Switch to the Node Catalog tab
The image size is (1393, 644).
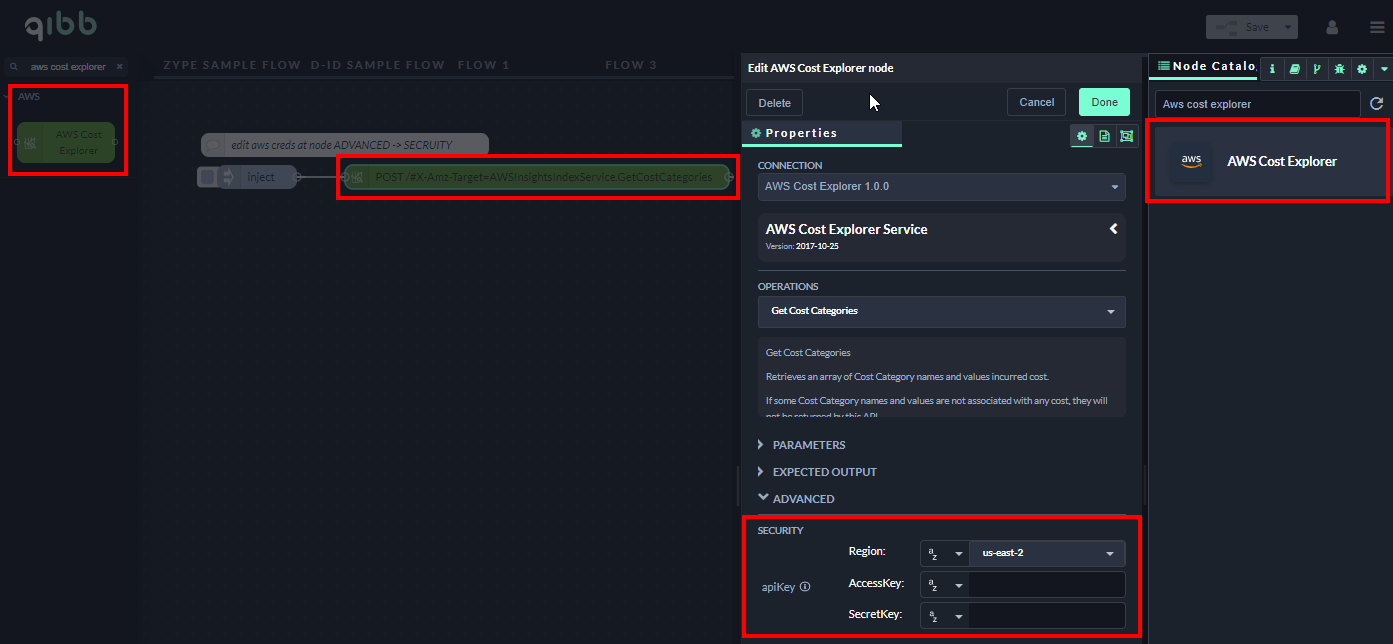pos(1205,66)
